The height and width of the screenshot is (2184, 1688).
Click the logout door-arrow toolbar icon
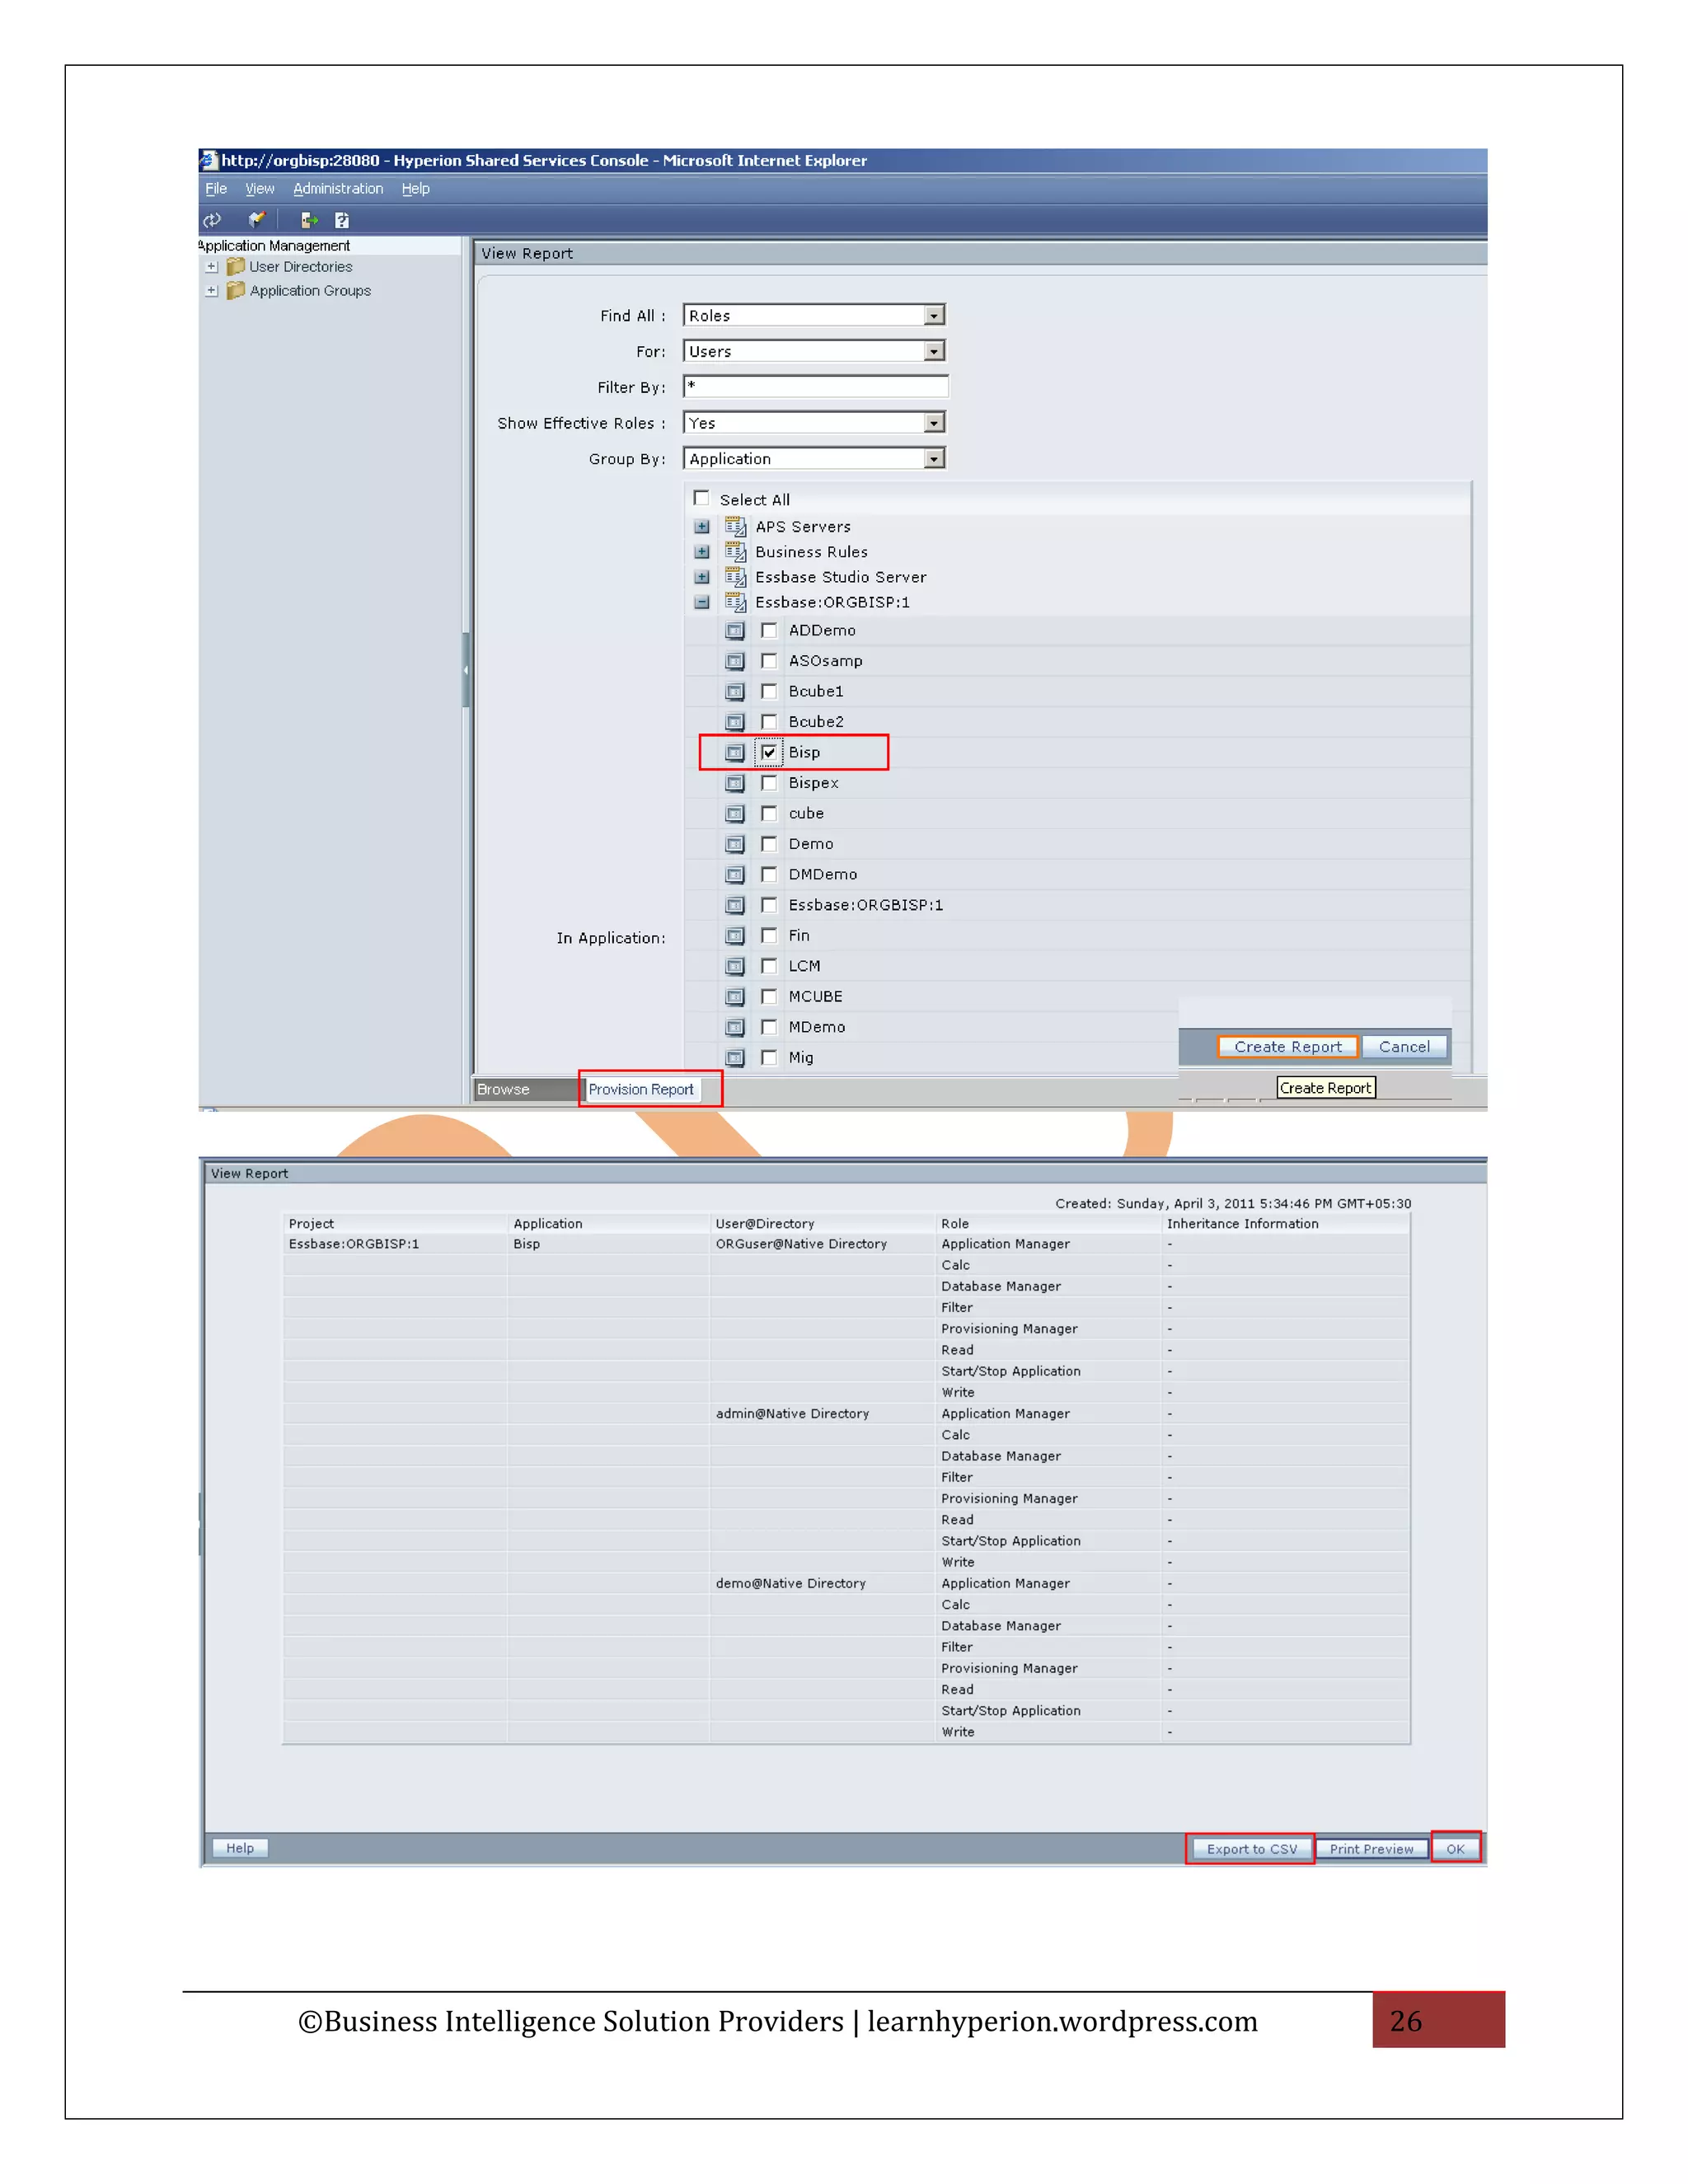[309, 220]
